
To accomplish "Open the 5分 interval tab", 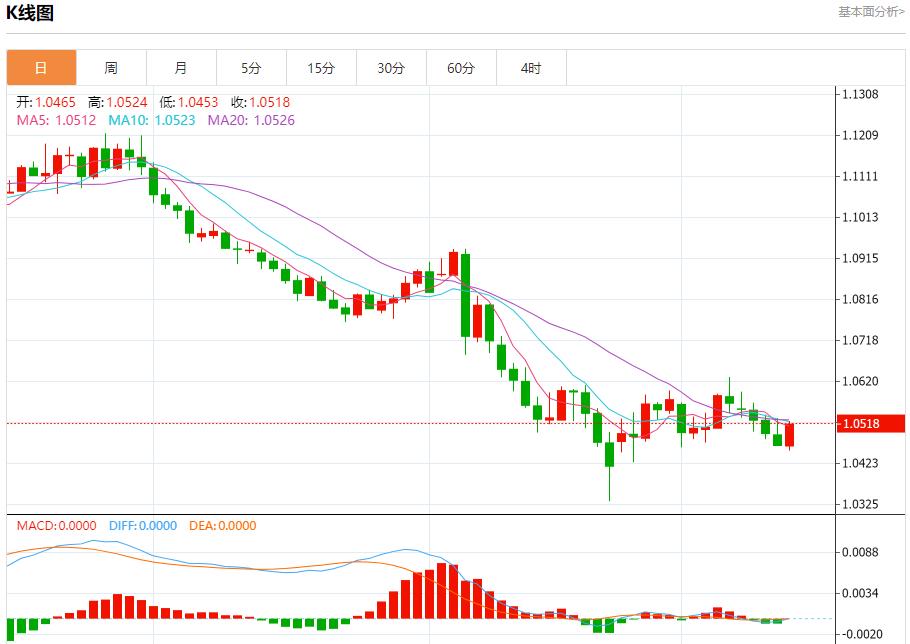I will click(x=251, y=68).
